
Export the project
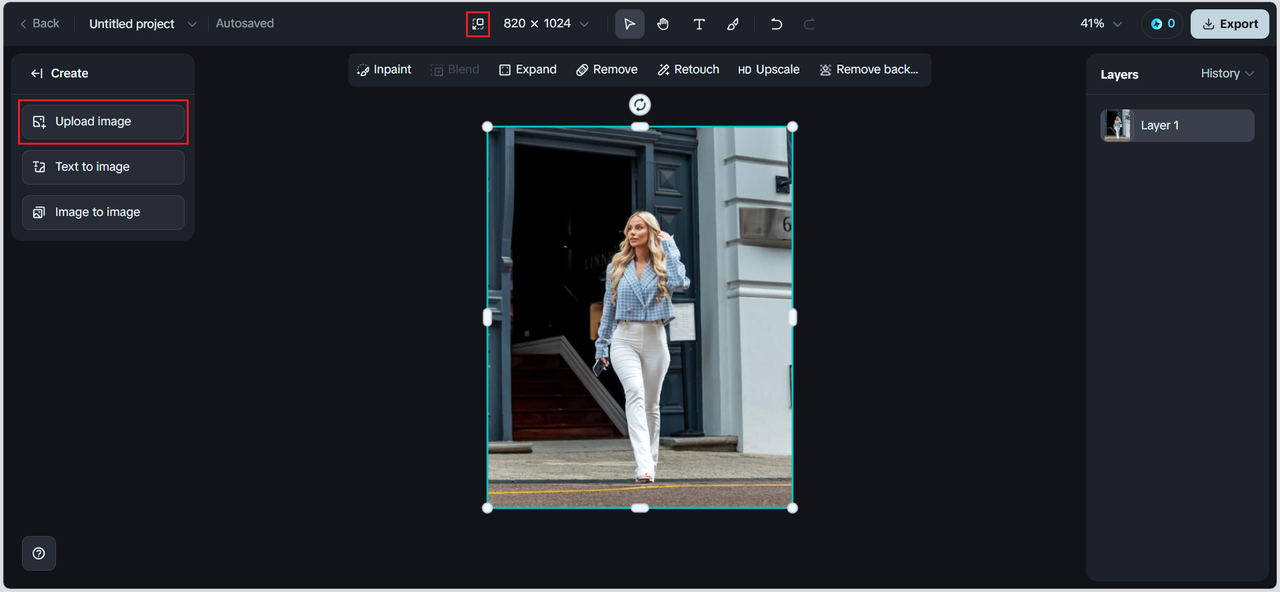click(x=1230, y=24)
